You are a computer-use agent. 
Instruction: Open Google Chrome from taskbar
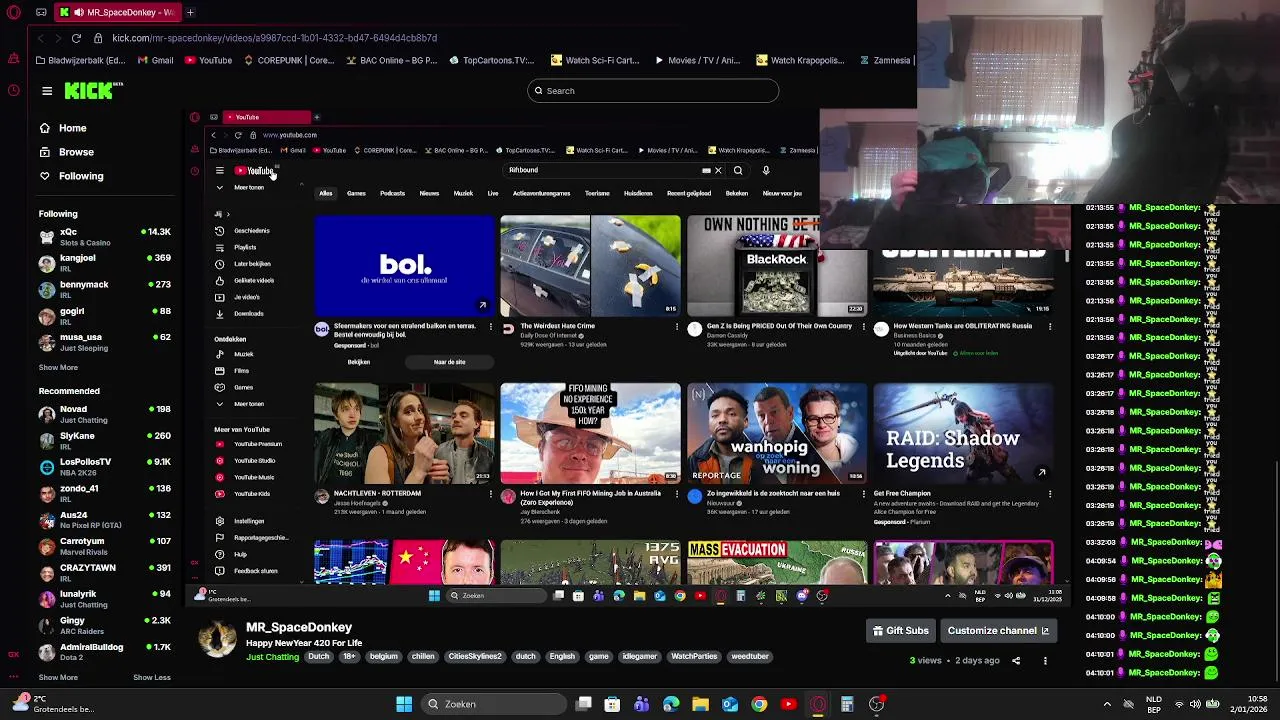(759, 704)
